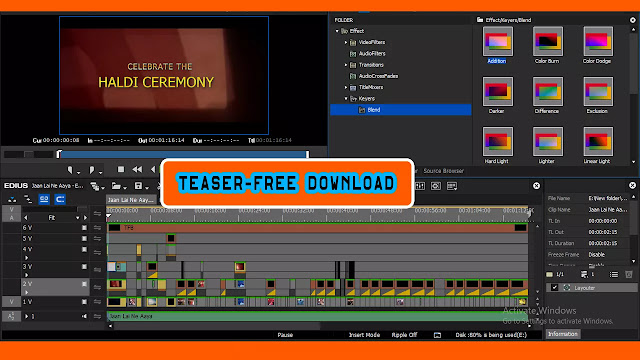
Task: Select the Color Burn blend effect
Action: click(x=547, y=45)
